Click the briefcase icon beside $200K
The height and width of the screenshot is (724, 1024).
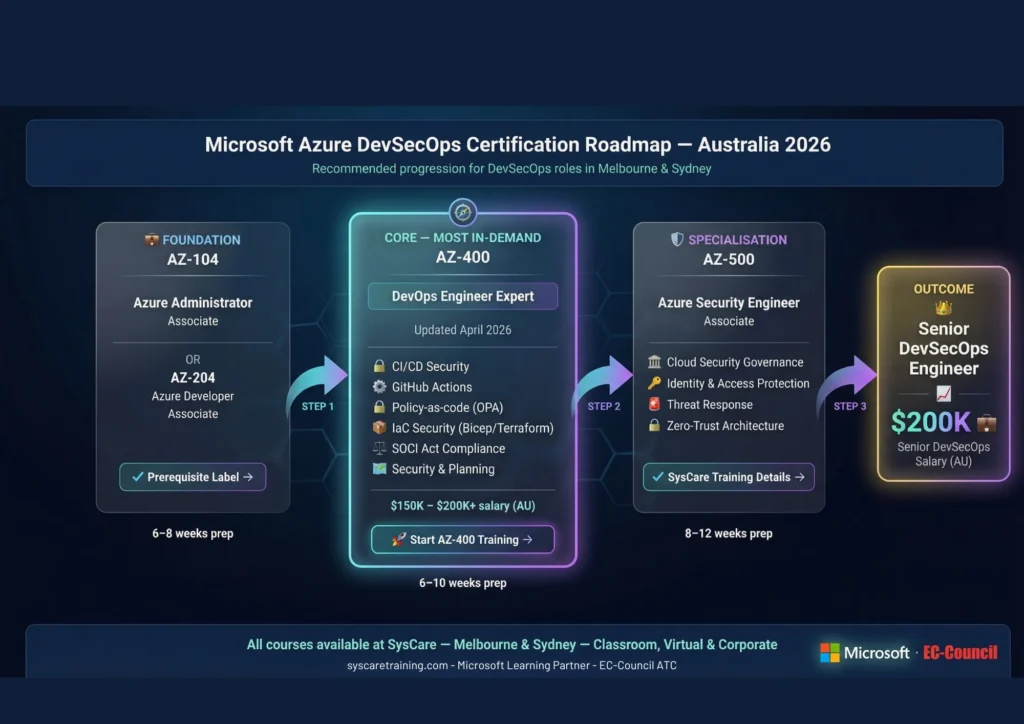point(986,422)
